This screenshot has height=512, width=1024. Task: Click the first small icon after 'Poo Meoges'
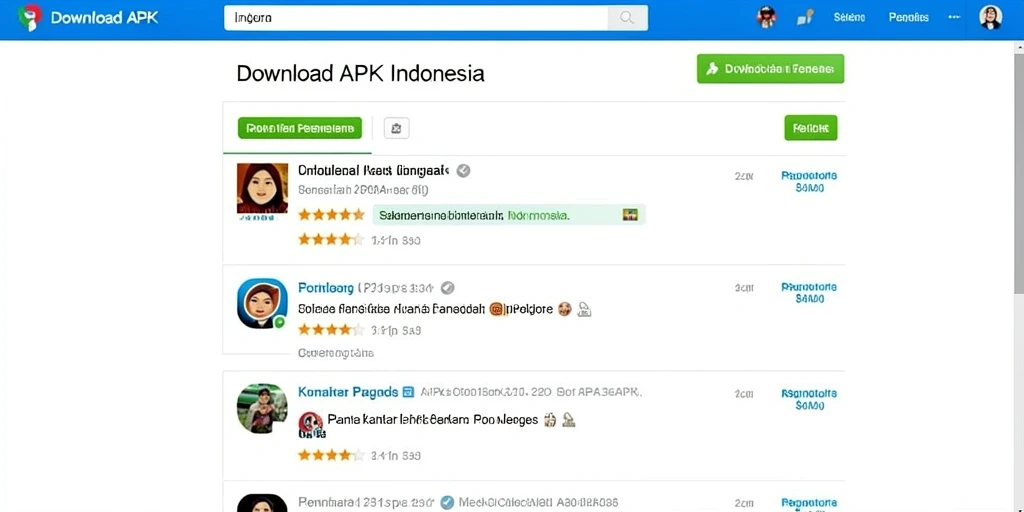[550, 420]
